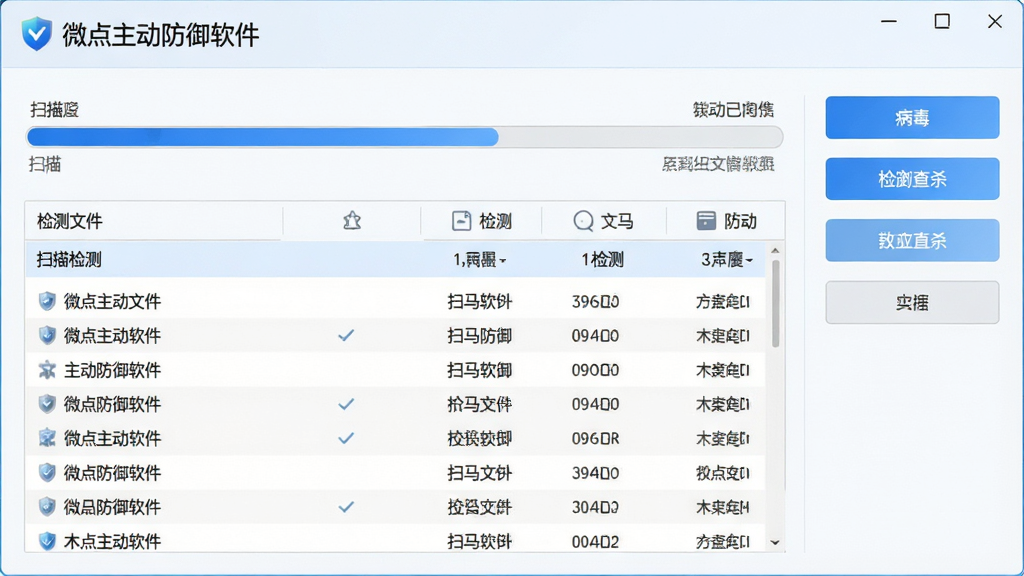Select the gear icon of the 主动防御软件 row

[x=47, y=370]
